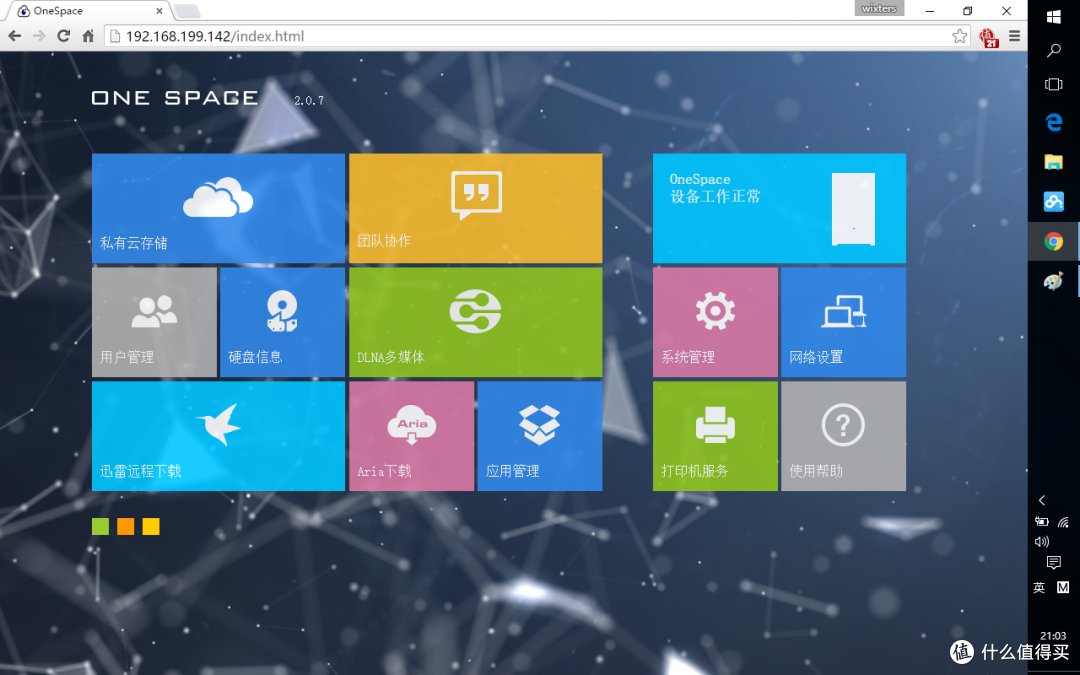Screen dimensions: 1080x675
Task: Click the taskbar search magnifier icon
Action: [1054, 50]
